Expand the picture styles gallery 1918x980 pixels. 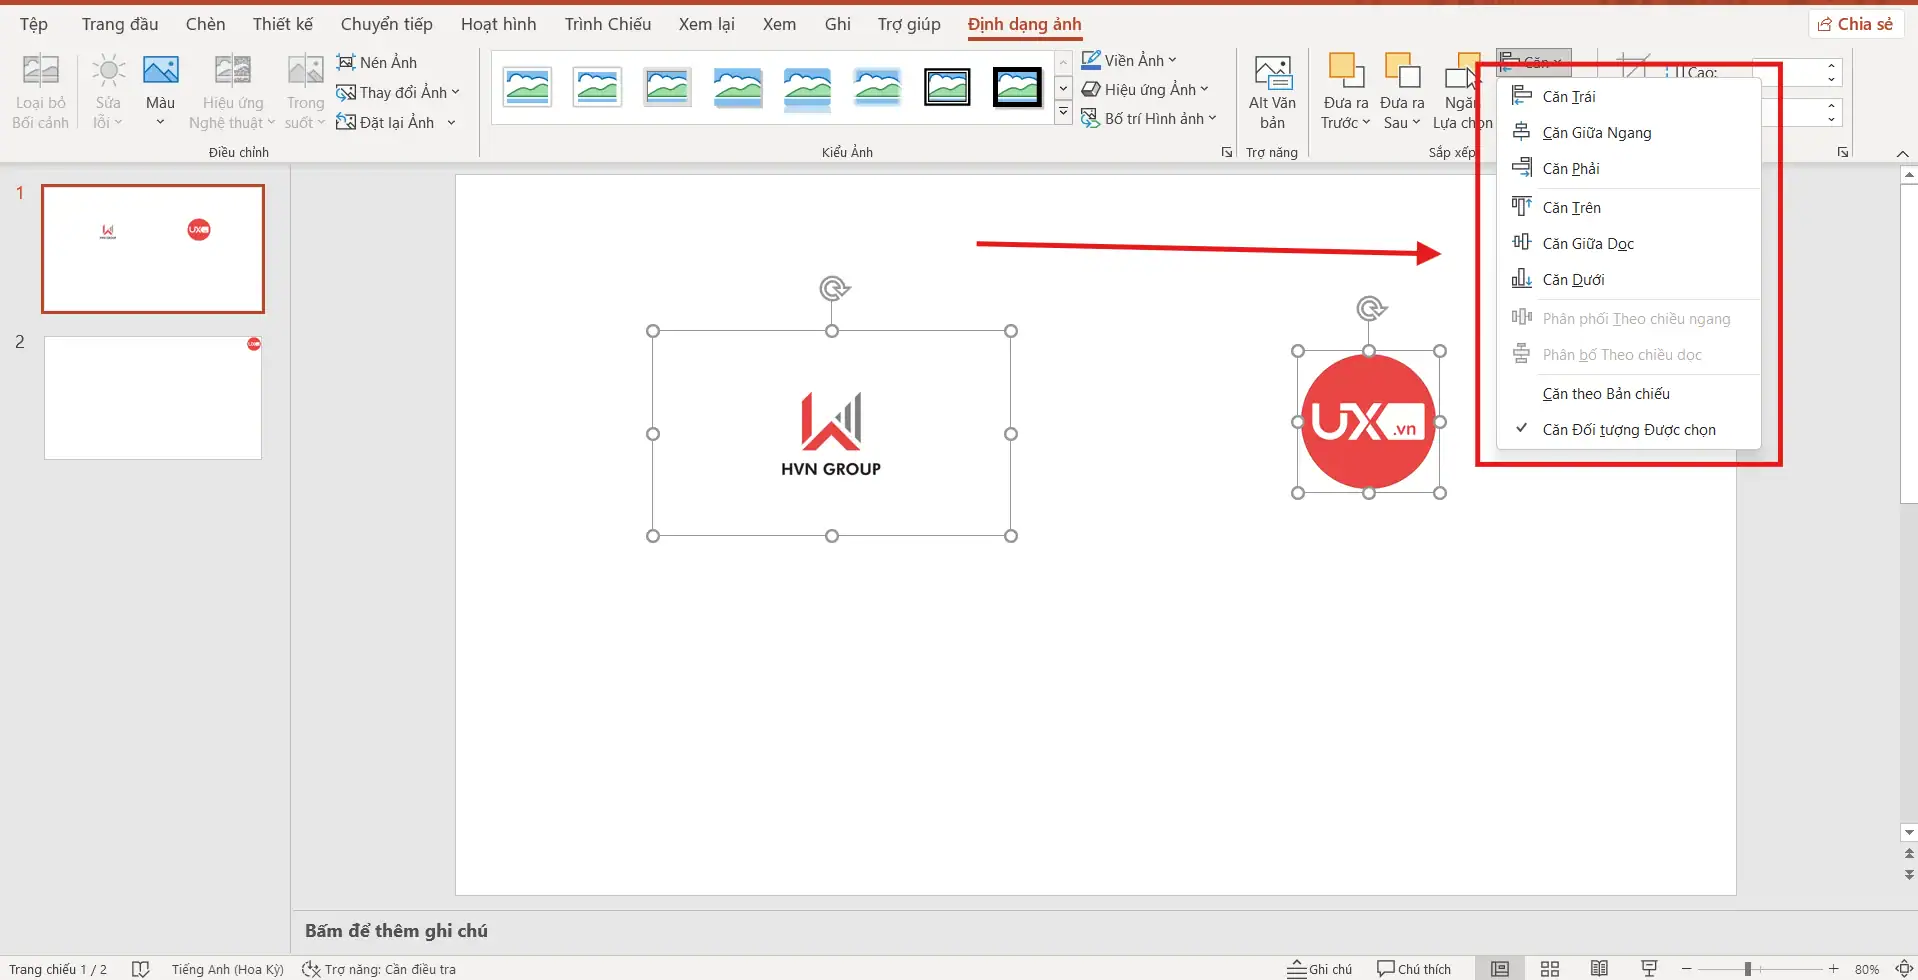1063,113
